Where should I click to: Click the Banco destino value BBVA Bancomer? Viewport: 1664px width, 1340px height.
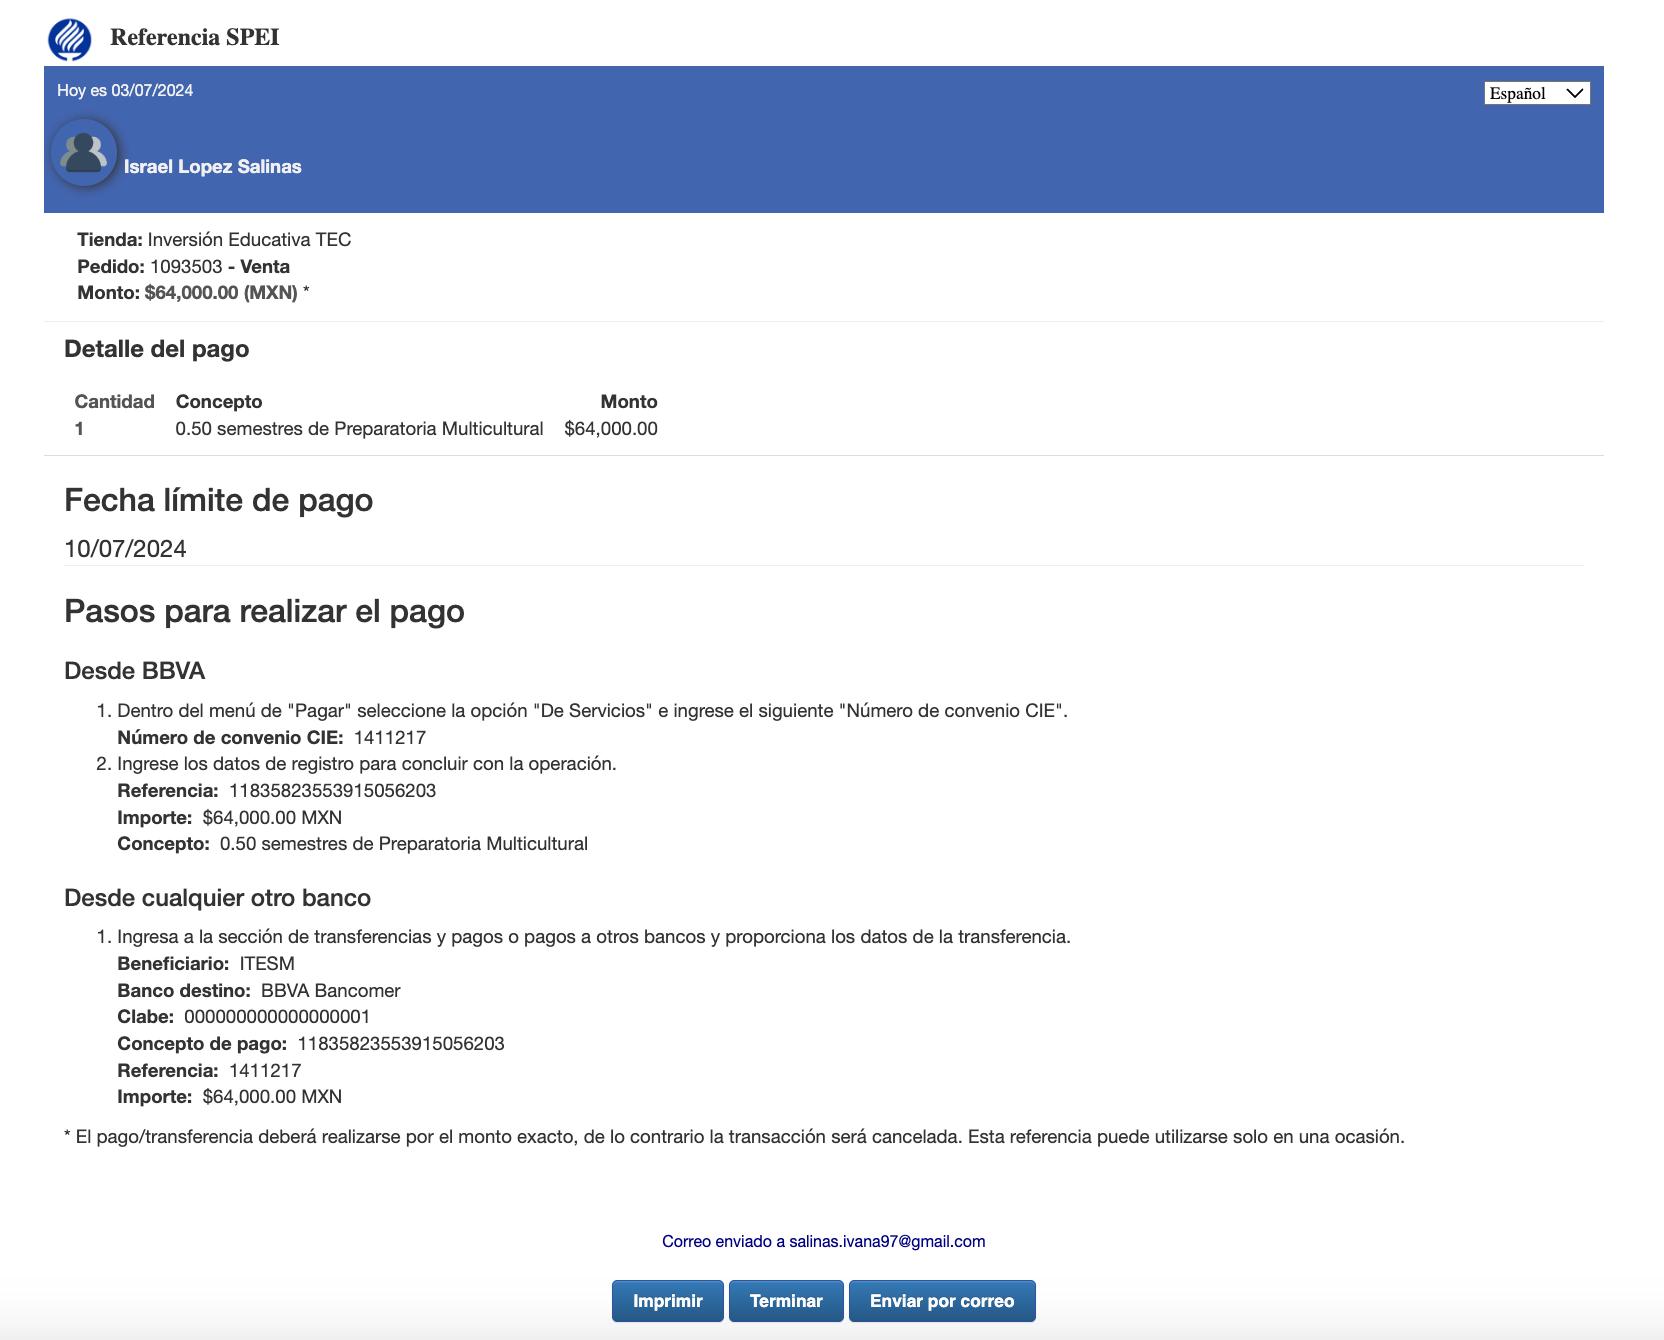[331, 991]
